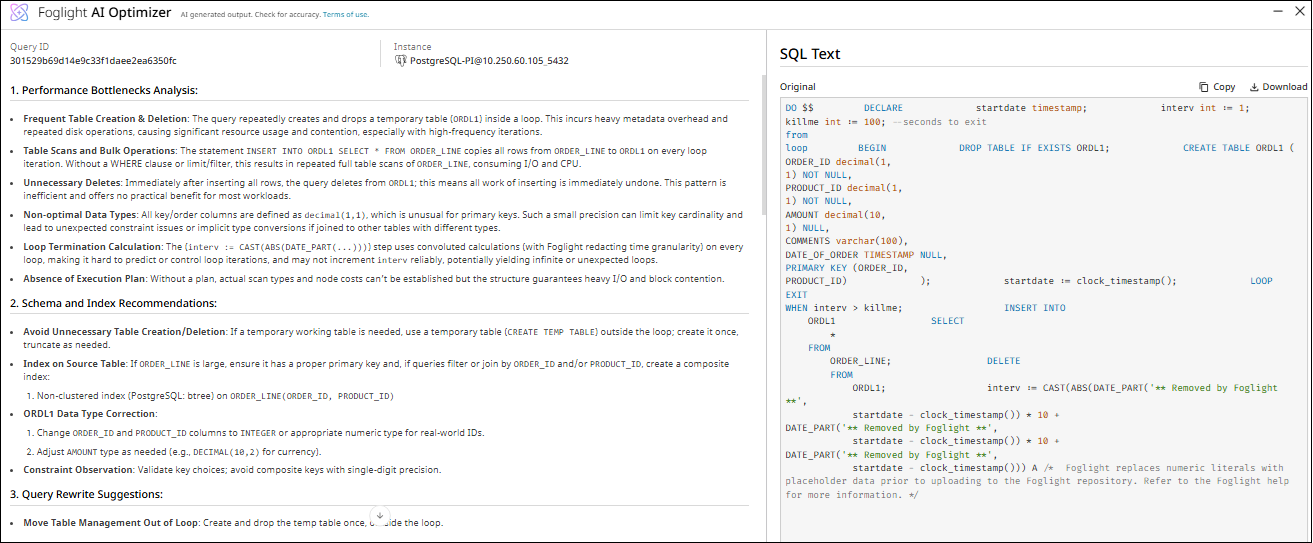Download the SQL text
The width and height of the screenshot is (1313, 543).
tap(1279, 87)
